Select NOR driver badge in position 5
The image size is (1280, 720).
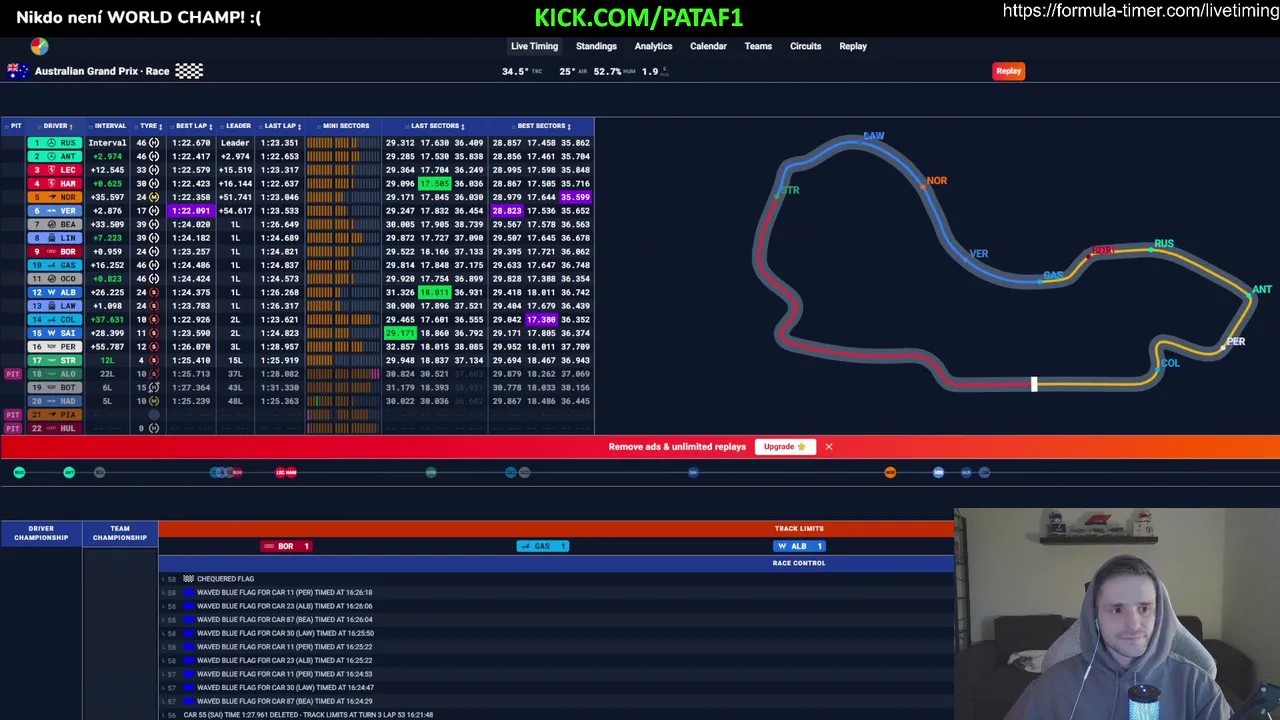(x=55, y=197)
